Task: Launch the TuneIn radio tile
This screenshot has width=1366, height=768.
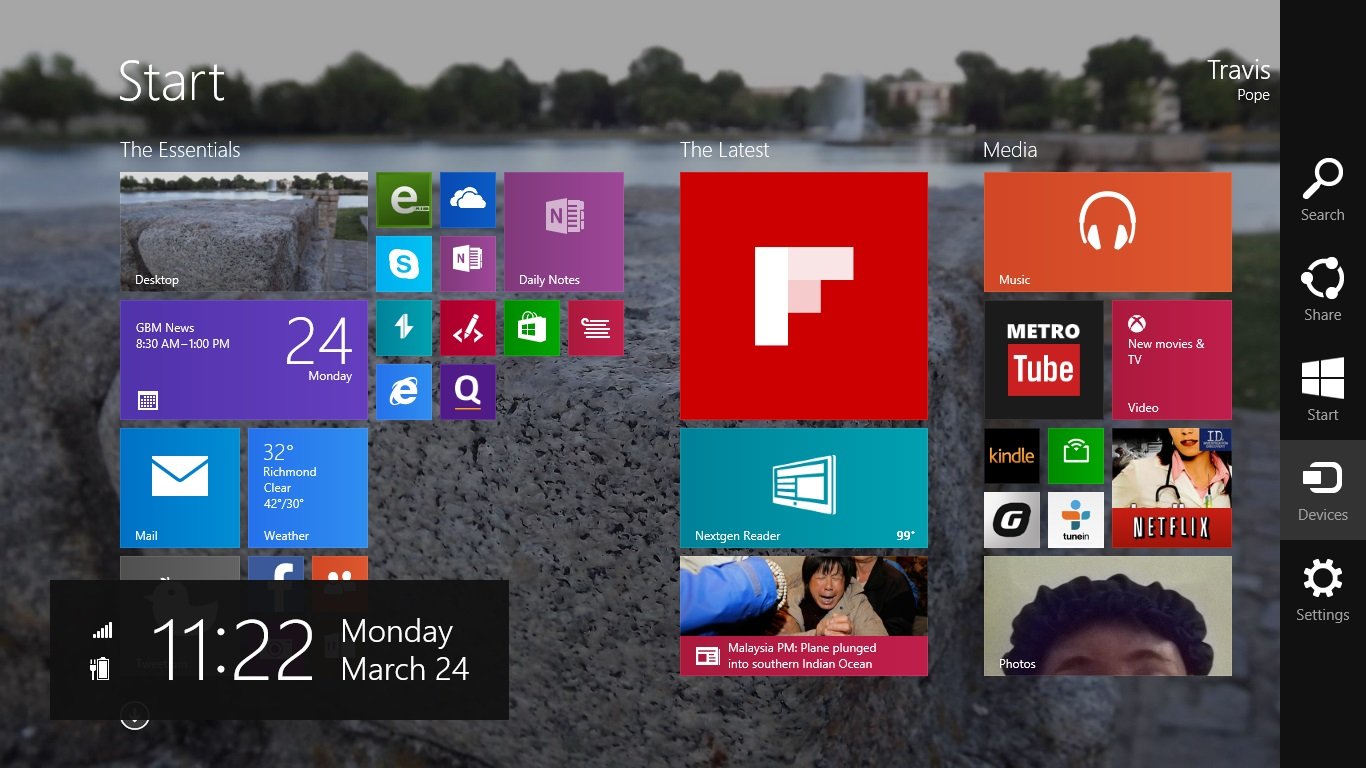Action: click(x=1076, y=520)
